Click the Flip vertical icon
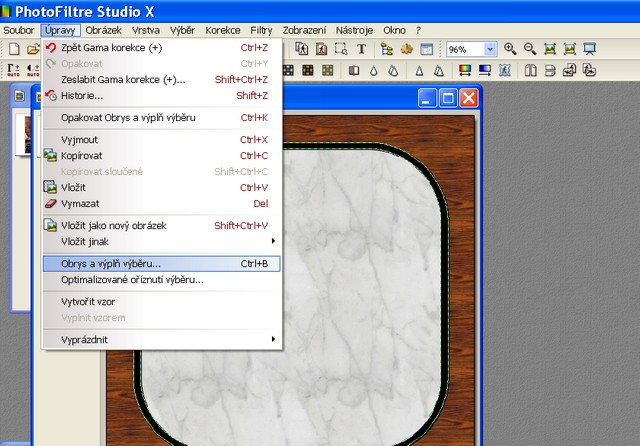Image resolution: width=640 pixels, height=446 pixels. pyautogui.click(x=550, y=71)
